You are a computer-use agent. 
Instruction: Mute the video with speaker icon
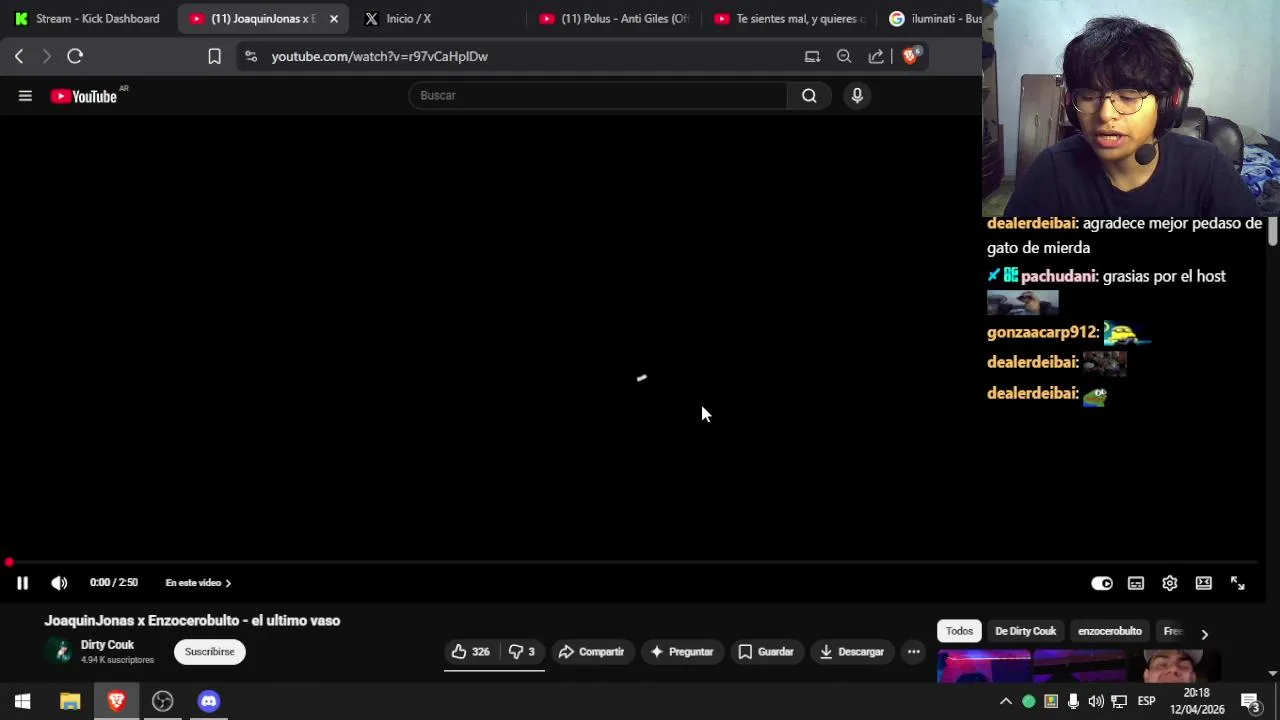coord(59,583)
